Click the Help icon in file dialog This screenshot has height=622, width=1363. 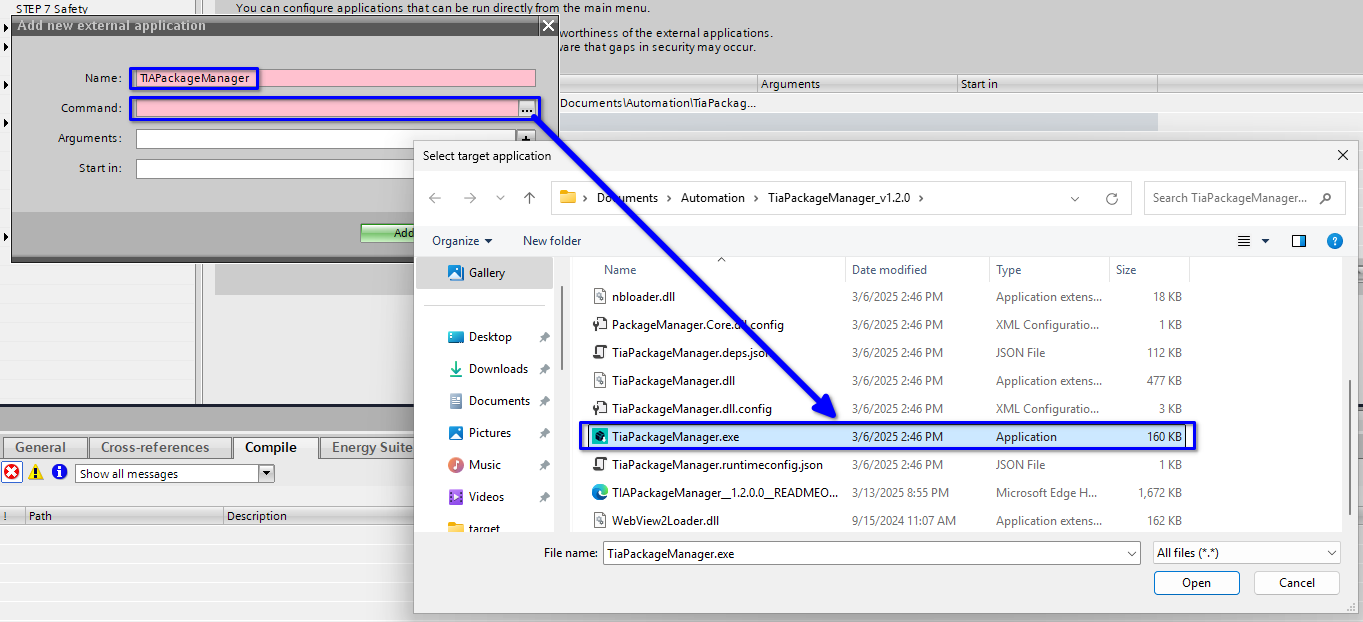[x=1335, y=240]
